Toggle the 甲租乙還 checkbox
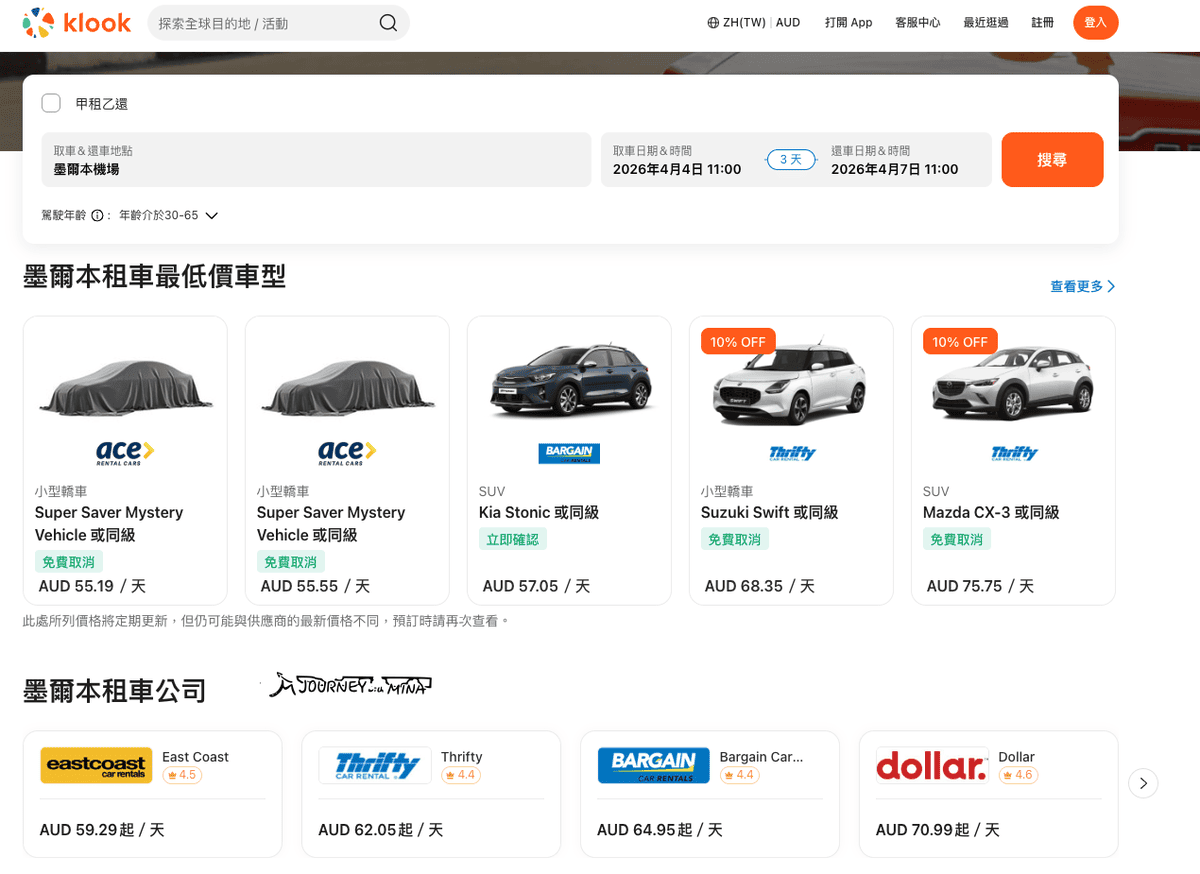 pyautogui.click(x=51, y=103)
